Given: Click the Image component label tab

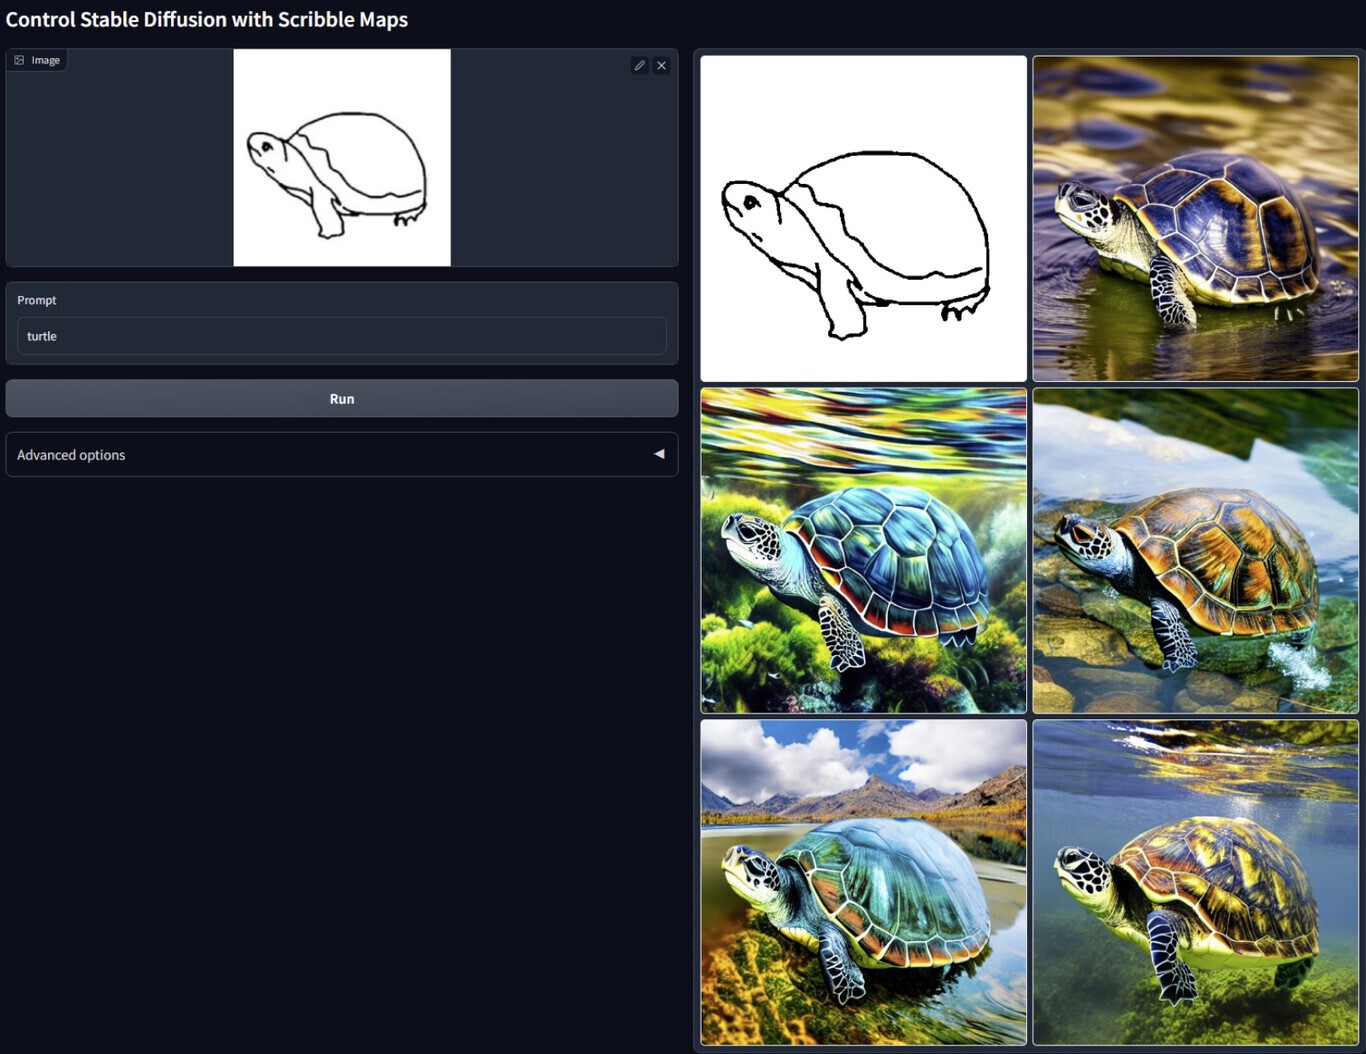Looking at the screenshot, I should (43, 59).
